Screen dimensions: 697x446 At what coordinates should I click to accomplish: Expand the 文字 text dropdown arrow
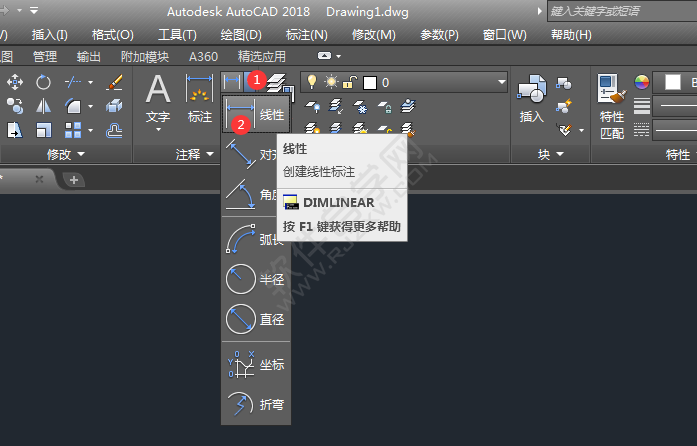[x=158, y=130]
